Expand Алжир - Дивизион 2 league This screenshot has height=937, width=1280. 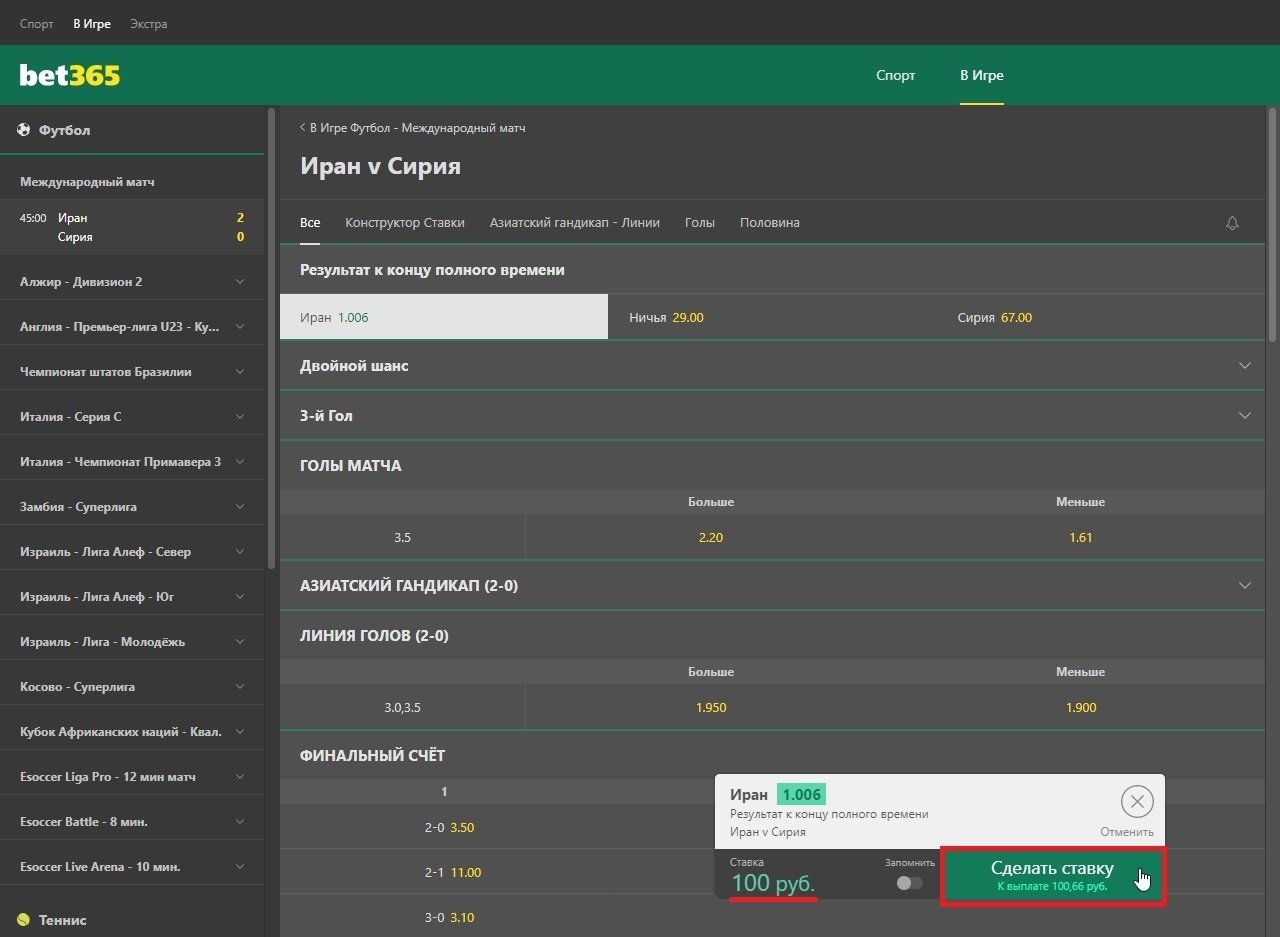(239, 282)
